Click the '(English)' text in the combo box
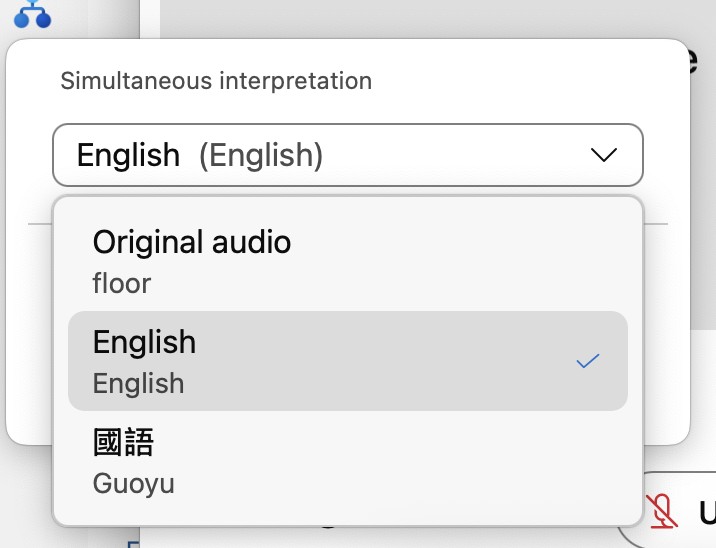Image resolution: width=716 pixels, height=548 pixels. pos(261,155)
